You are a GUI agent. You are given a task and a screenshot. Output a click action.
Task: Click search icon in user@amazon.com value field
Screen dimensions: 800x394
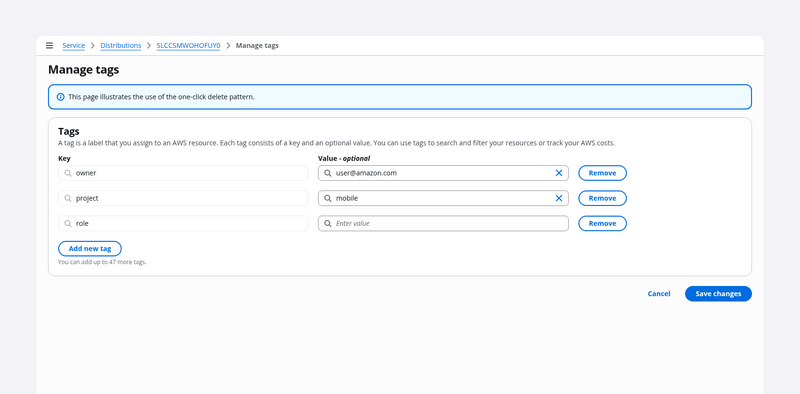328,173
